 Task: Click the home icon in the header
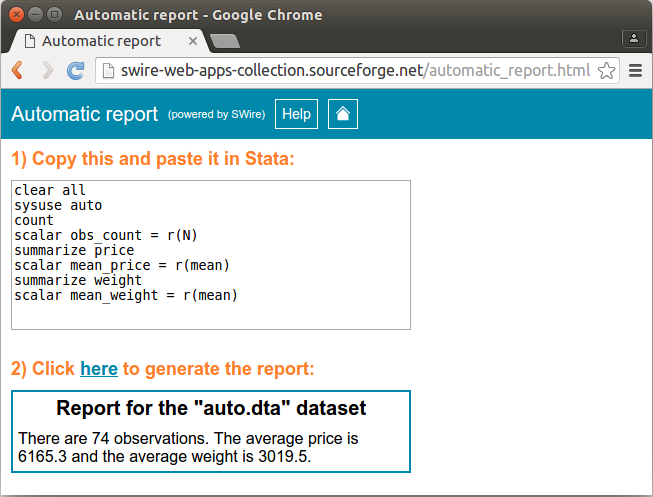click(x=342, y=114)
